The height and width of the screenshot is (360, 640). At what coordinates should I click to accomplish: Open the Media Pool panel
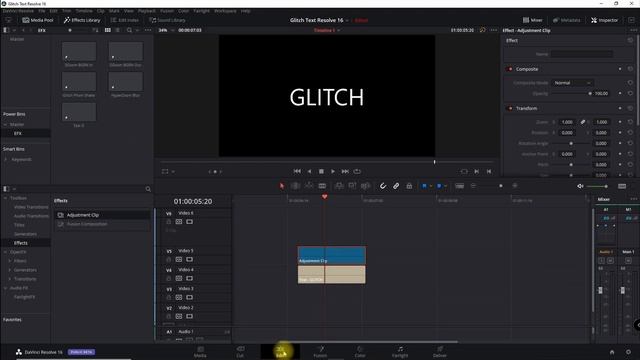click(x=38, y=20)
